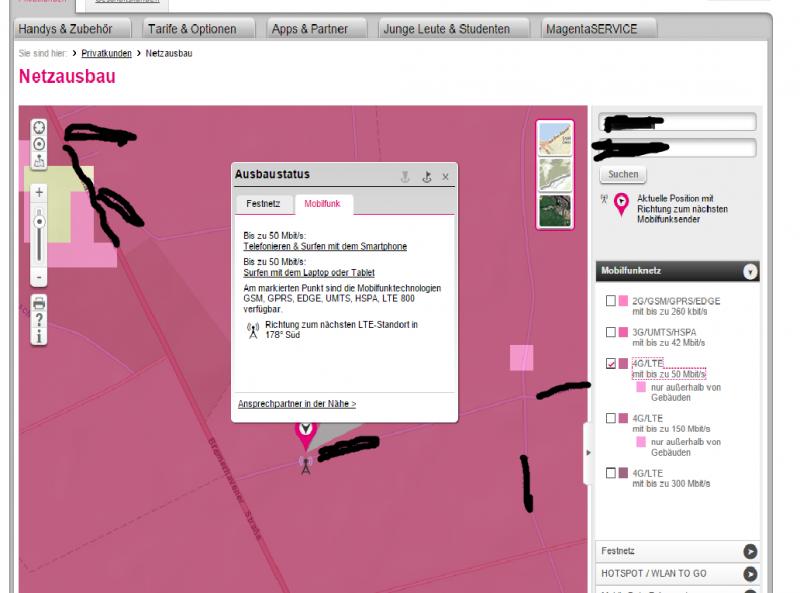Click the Ausbaustatus popup title
This screenshot has height=593, width=800.
point(272,175)
